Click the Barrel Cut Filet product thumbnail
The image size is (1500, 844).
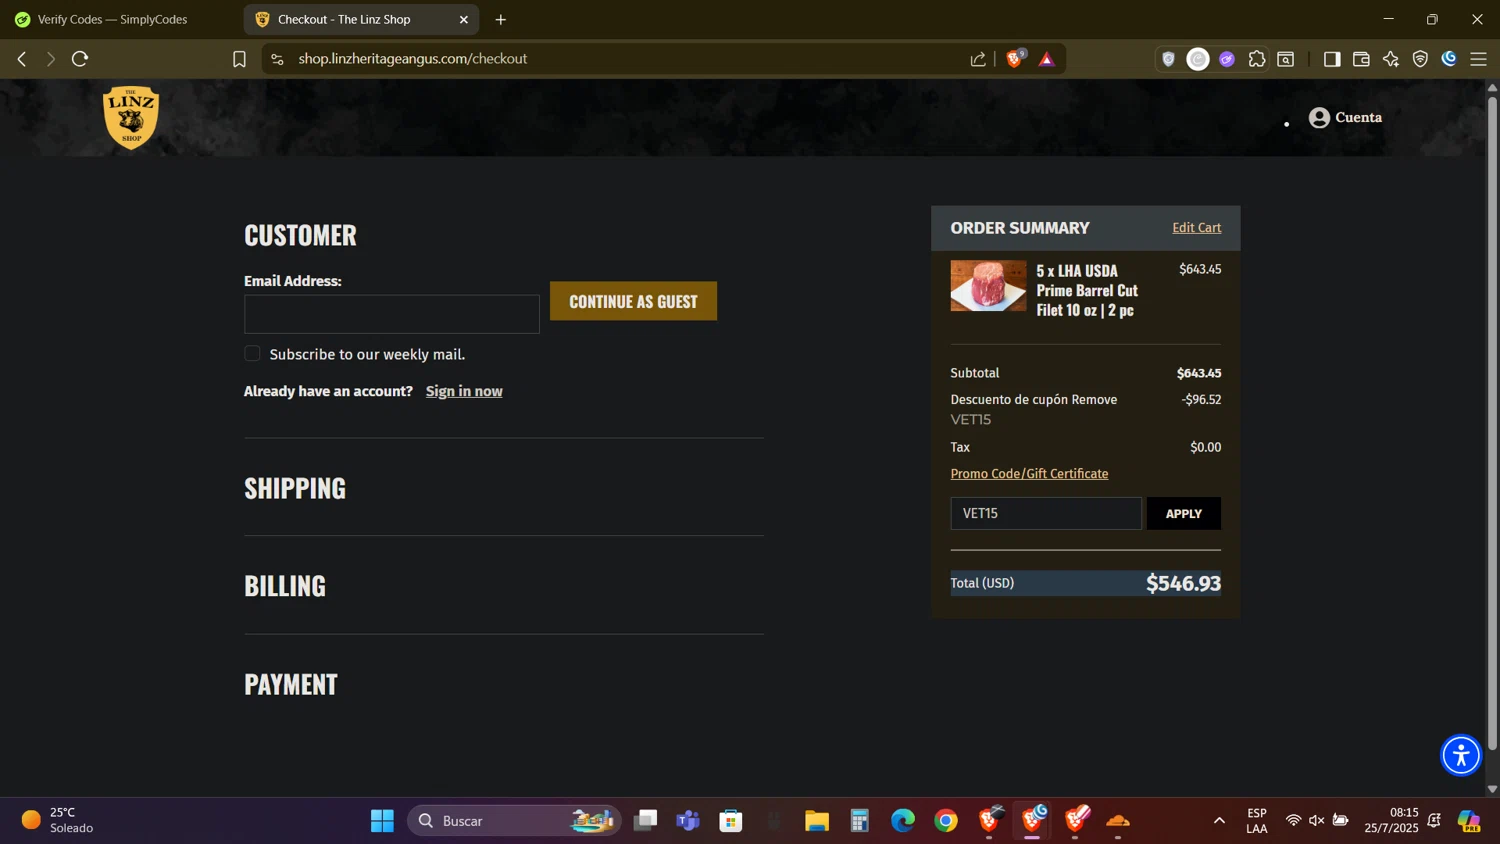pyautogui.click(x=988, y=286)
